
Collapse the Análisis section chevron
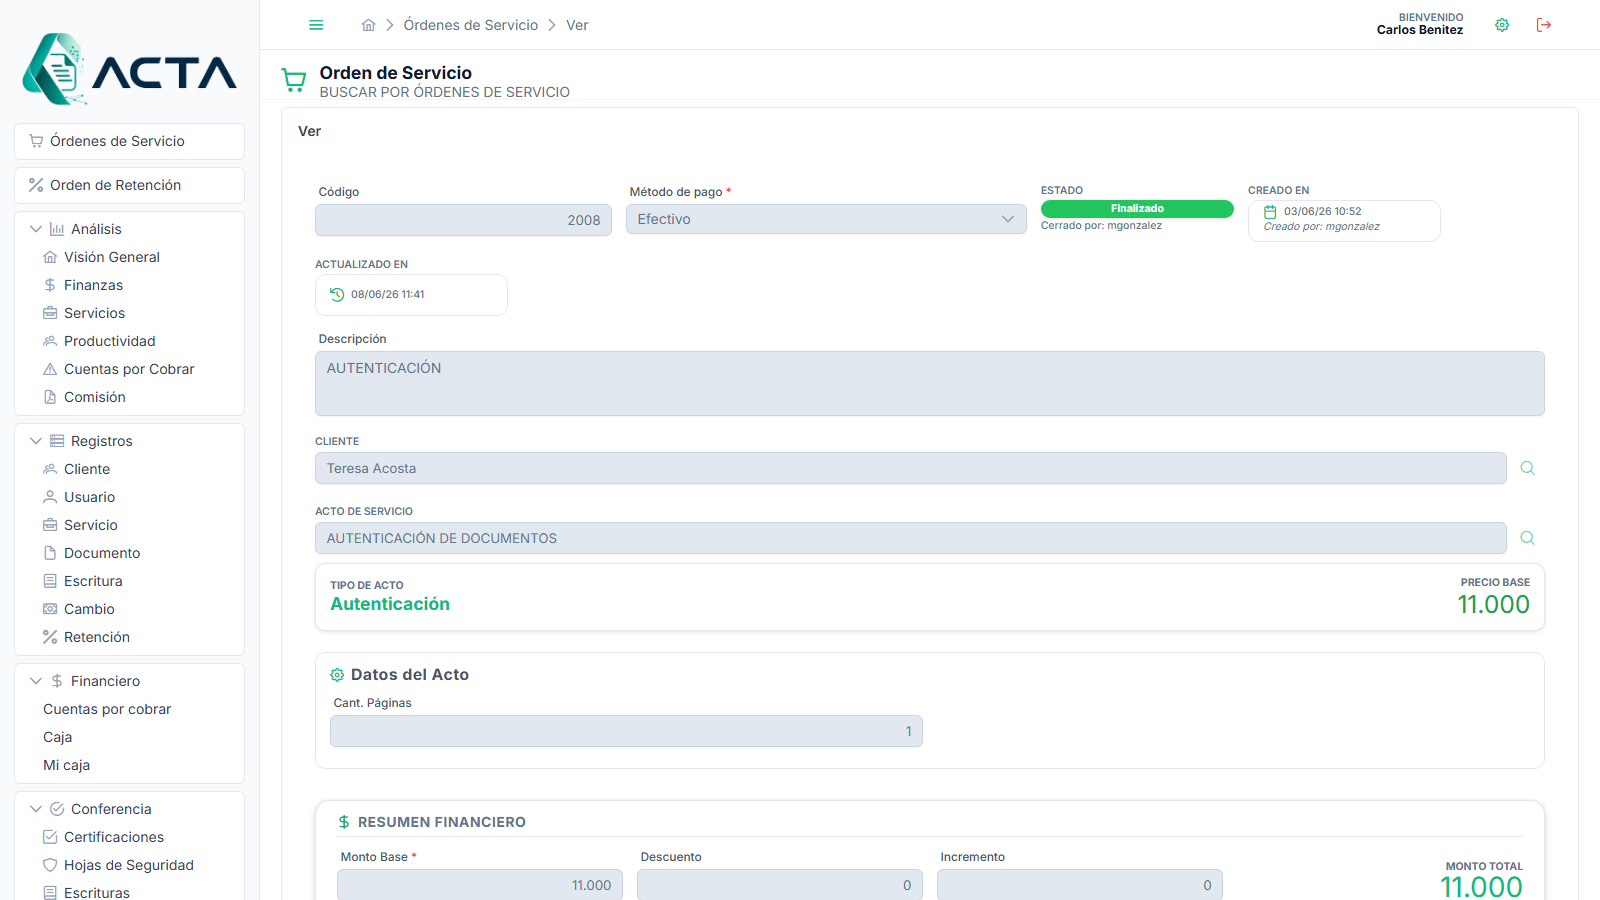[36, 229]
